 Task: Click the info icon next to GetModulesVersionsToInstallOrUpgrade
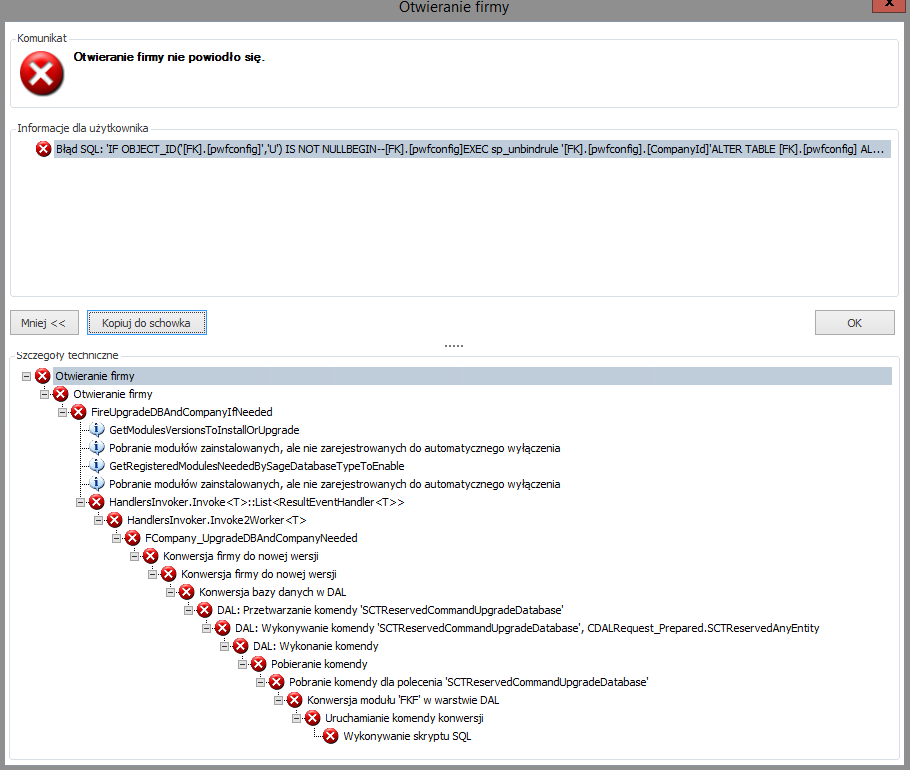click(97, 430)
